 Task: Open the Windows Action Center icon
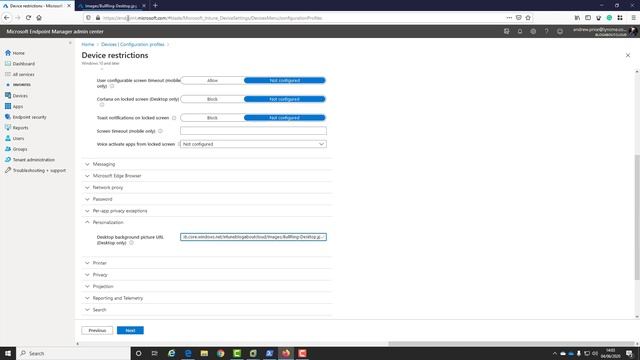click(x=629, y=353)
